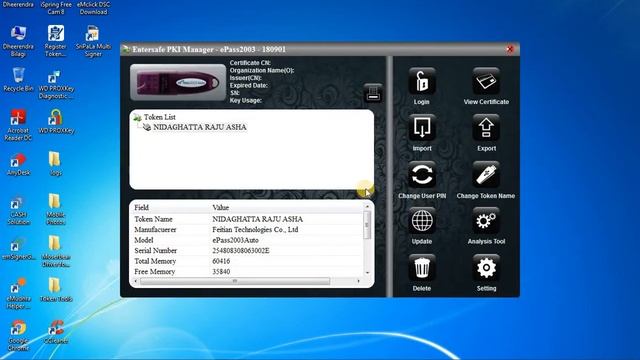Click the Field column header
The height and width of the screenshot is (360, 640).
click(x=141, y=207)
